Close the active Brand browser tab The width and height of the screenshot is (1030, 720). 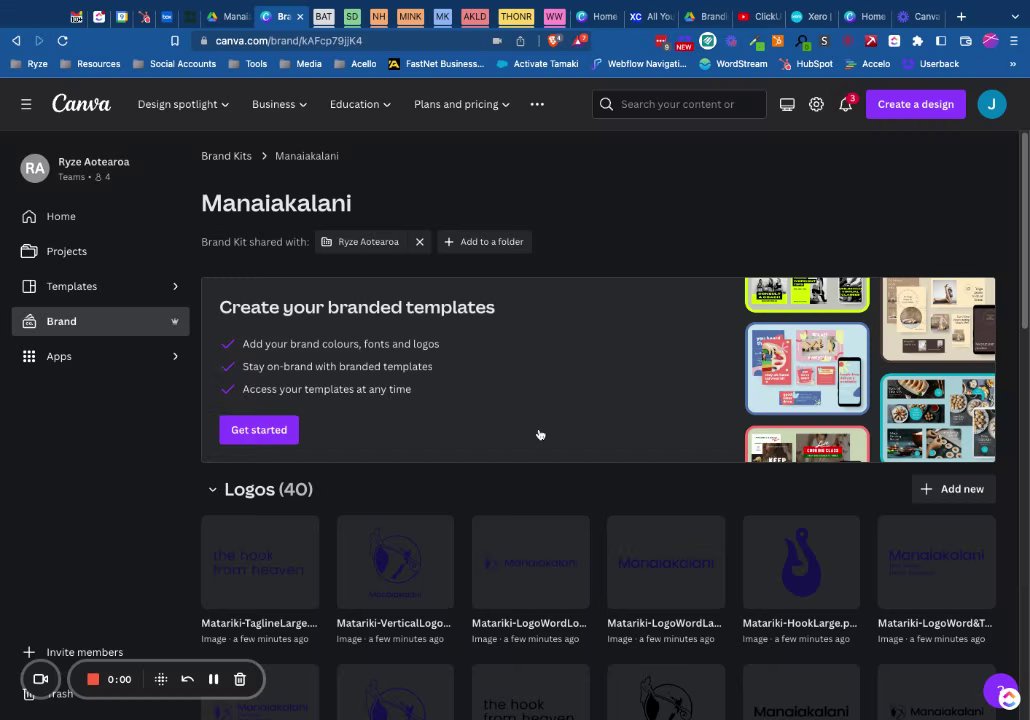click(x=300, y=16)
